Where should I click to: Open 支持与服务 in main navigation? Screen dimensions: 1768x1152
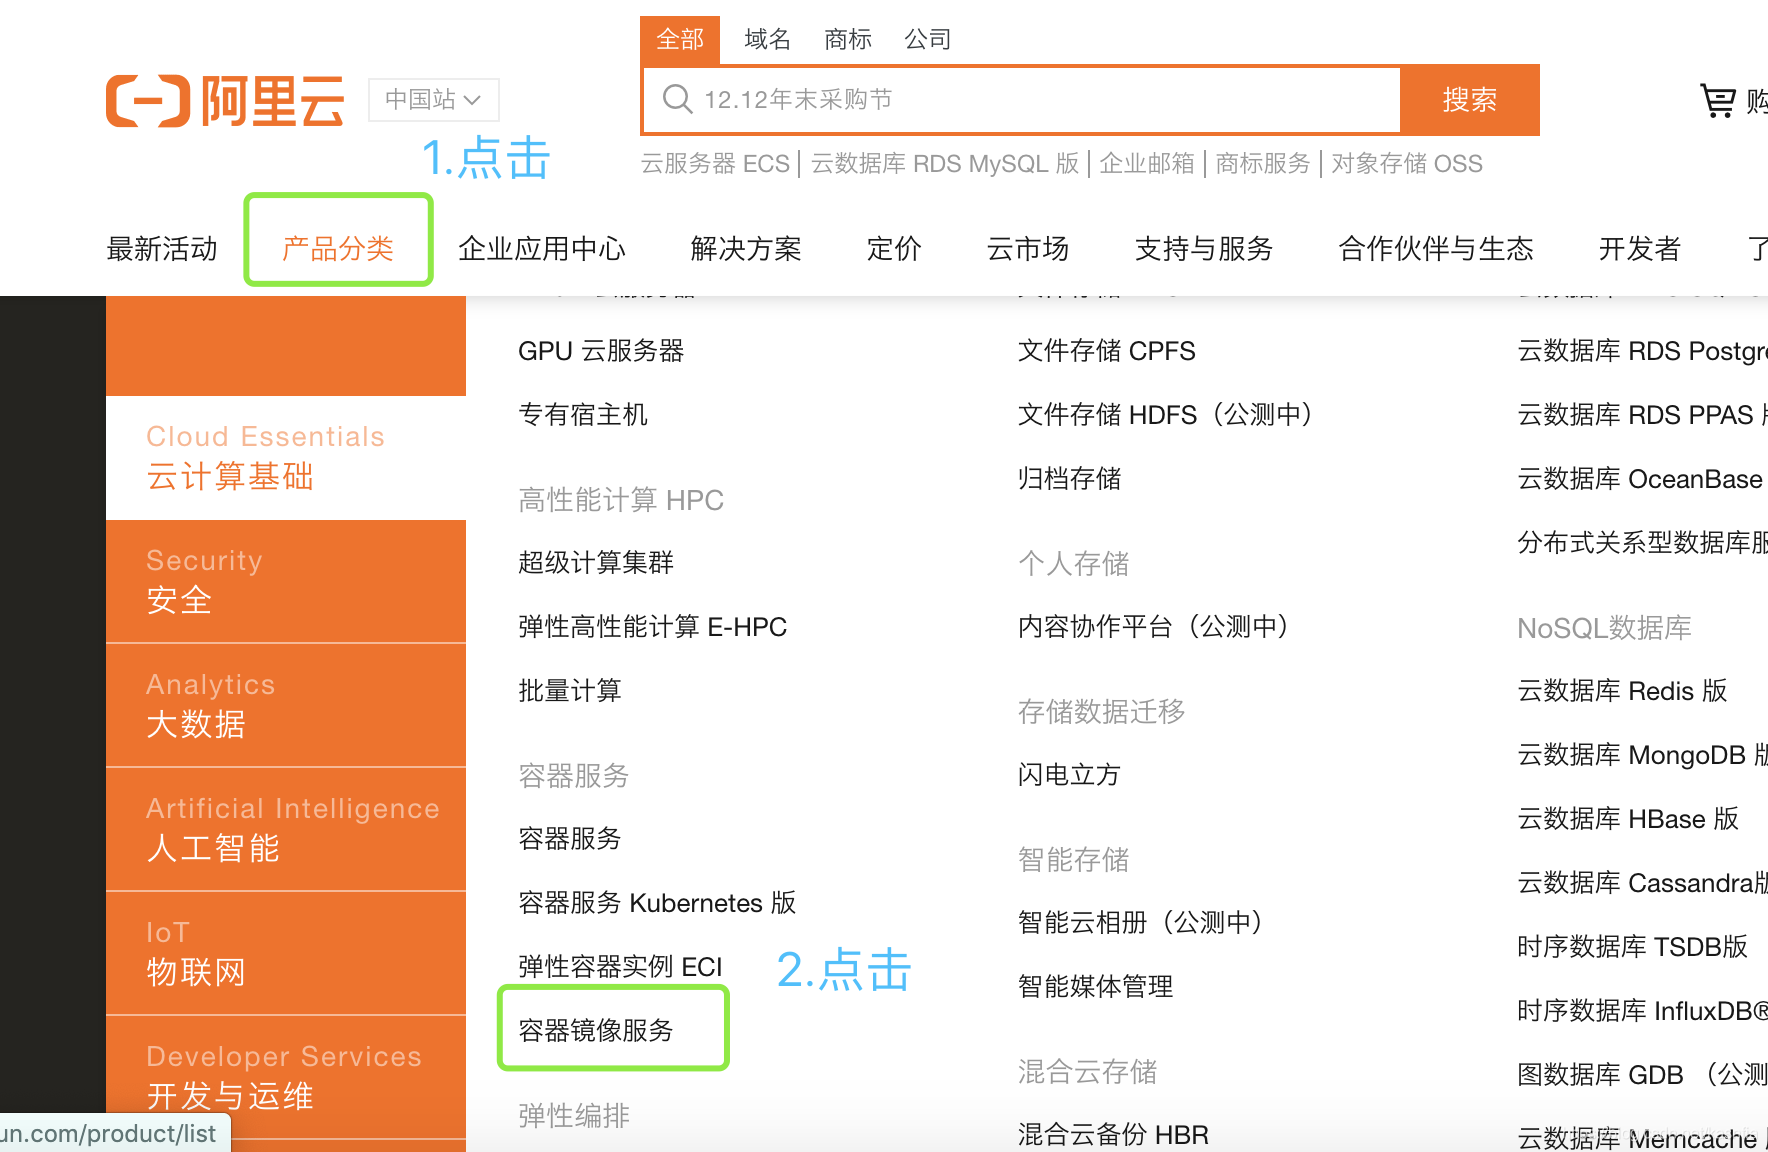(1204, 249)
